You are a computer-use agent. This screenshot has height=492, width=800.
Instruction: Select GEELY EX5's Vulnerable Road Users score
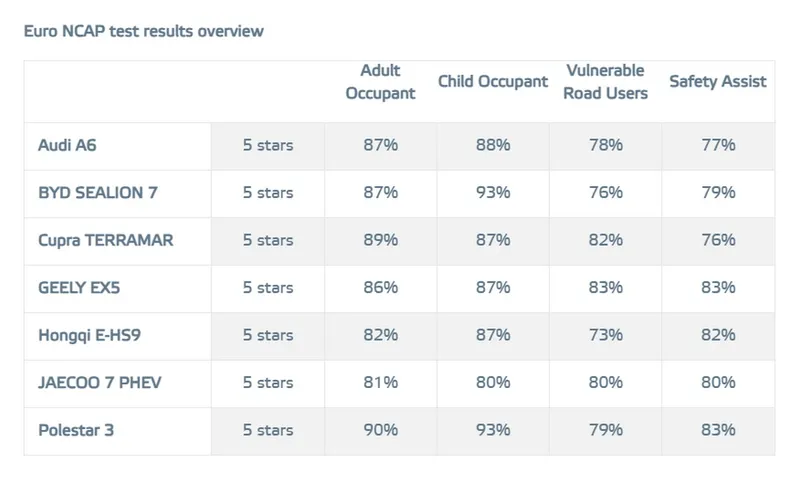(606, 287)
